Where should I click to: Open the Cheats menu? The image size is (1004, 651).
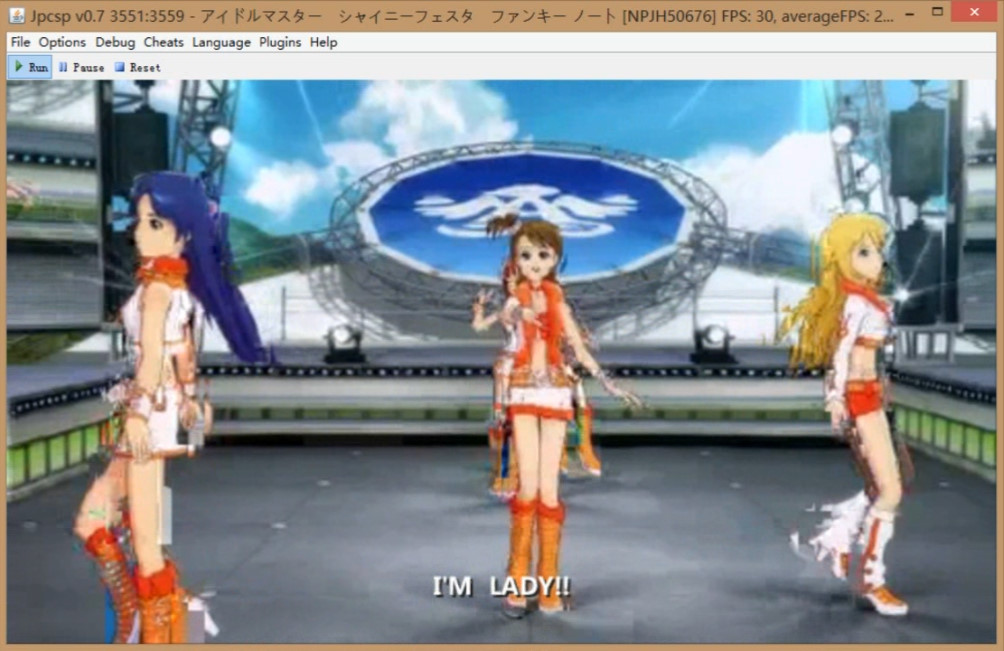(163, 42)
